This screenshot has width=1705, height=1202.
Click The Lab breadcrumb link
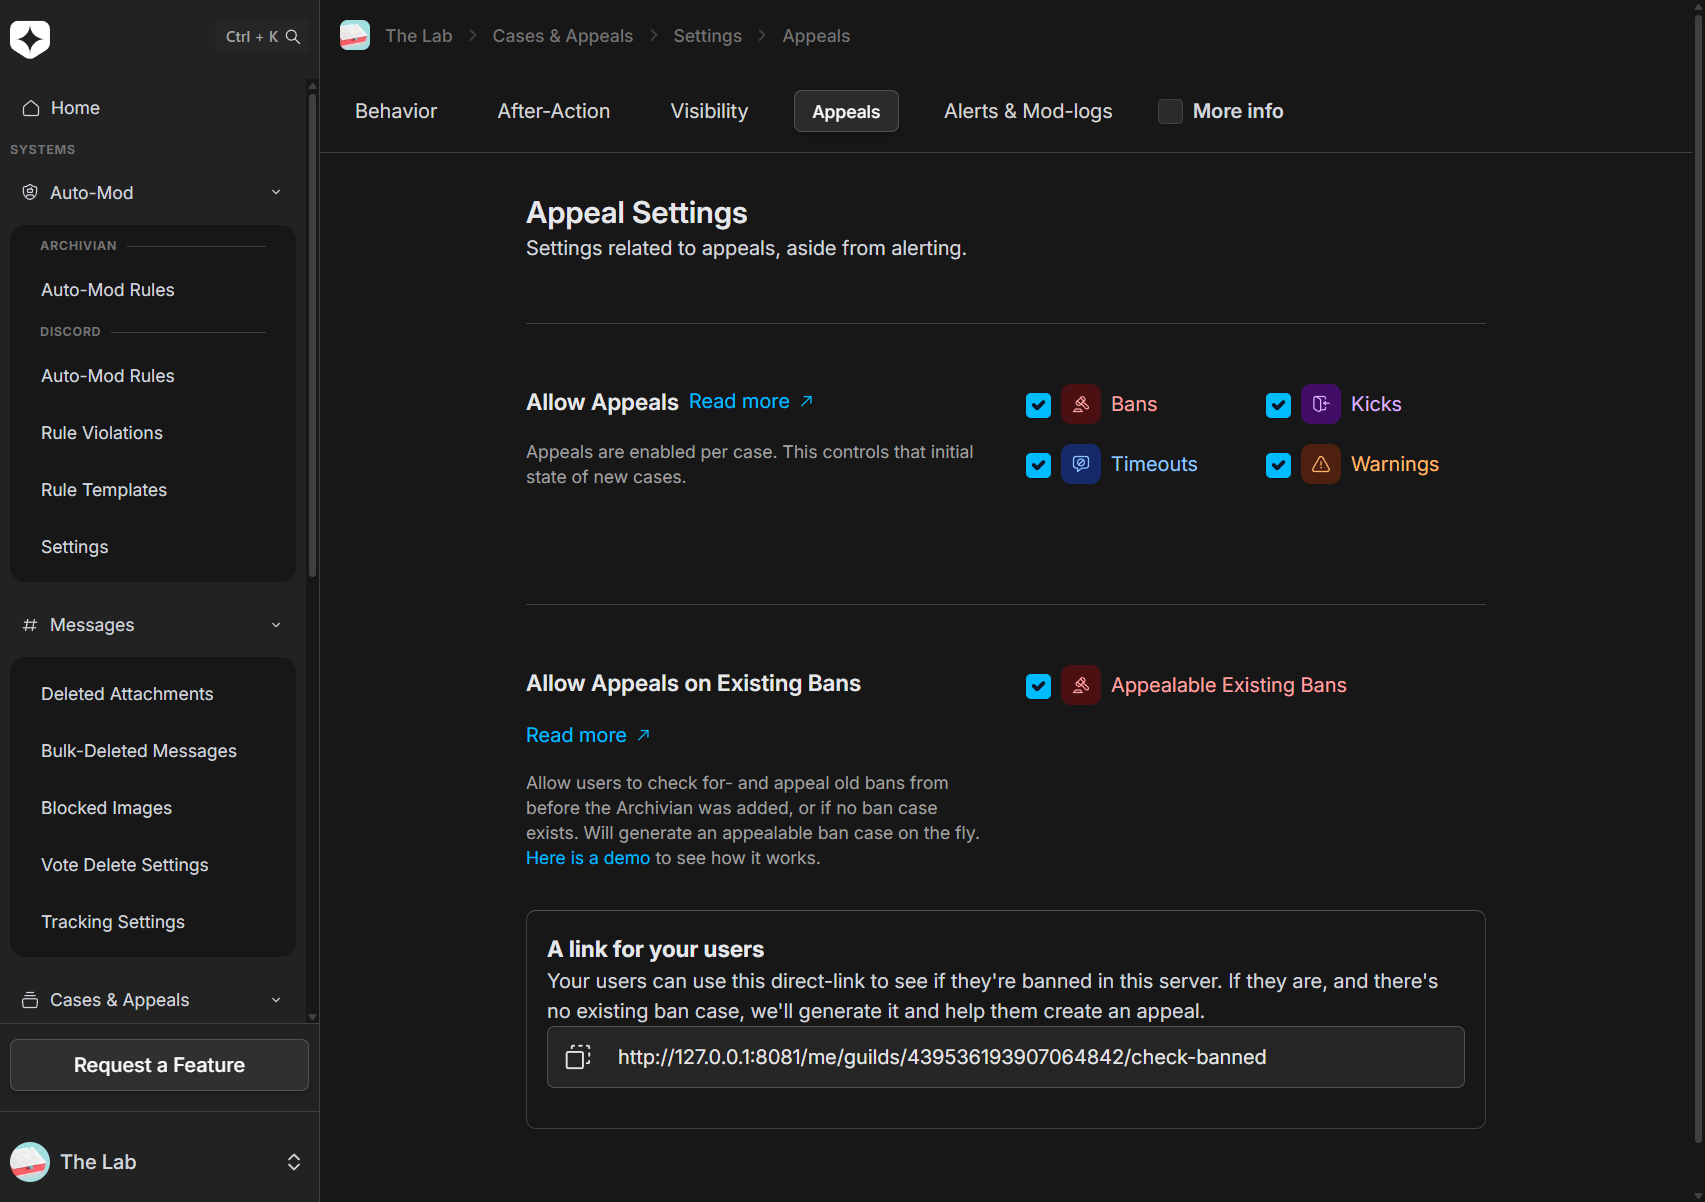[x=418, y=36]
